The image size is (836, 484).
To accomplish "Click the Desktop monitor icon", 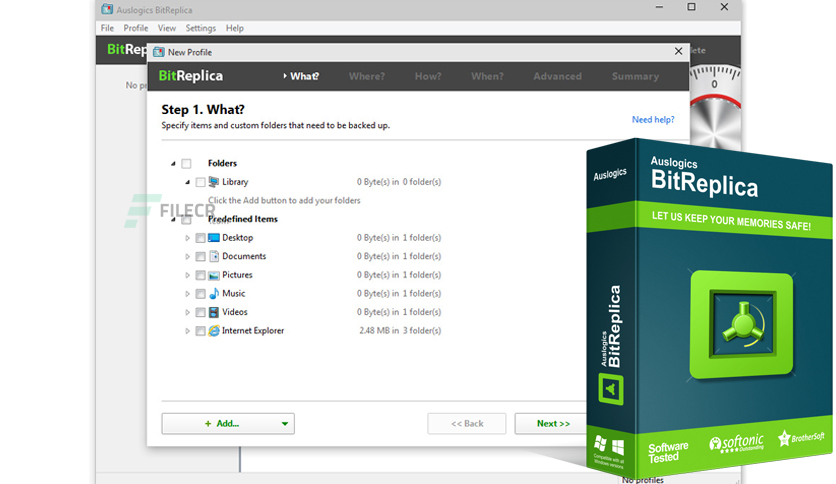I will pyautogui.click(x=214, y=238).
